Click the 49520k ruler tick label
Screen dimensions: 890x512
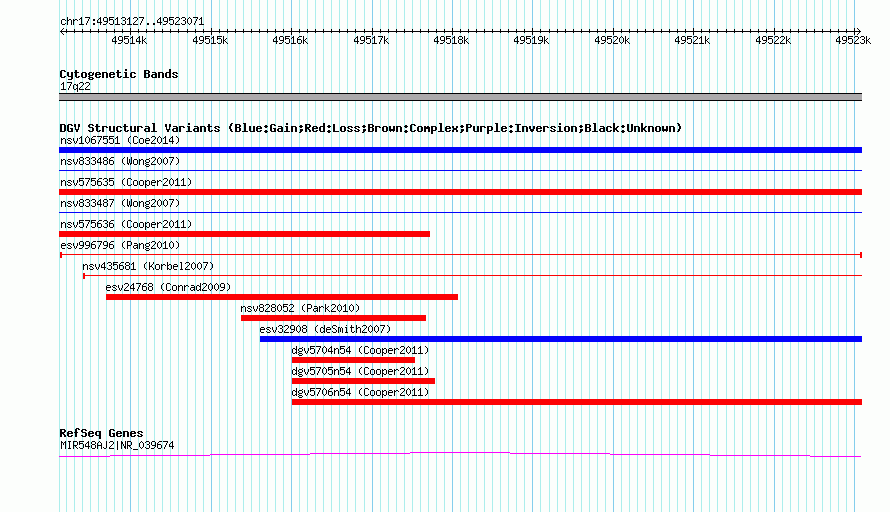coord(612,40)
